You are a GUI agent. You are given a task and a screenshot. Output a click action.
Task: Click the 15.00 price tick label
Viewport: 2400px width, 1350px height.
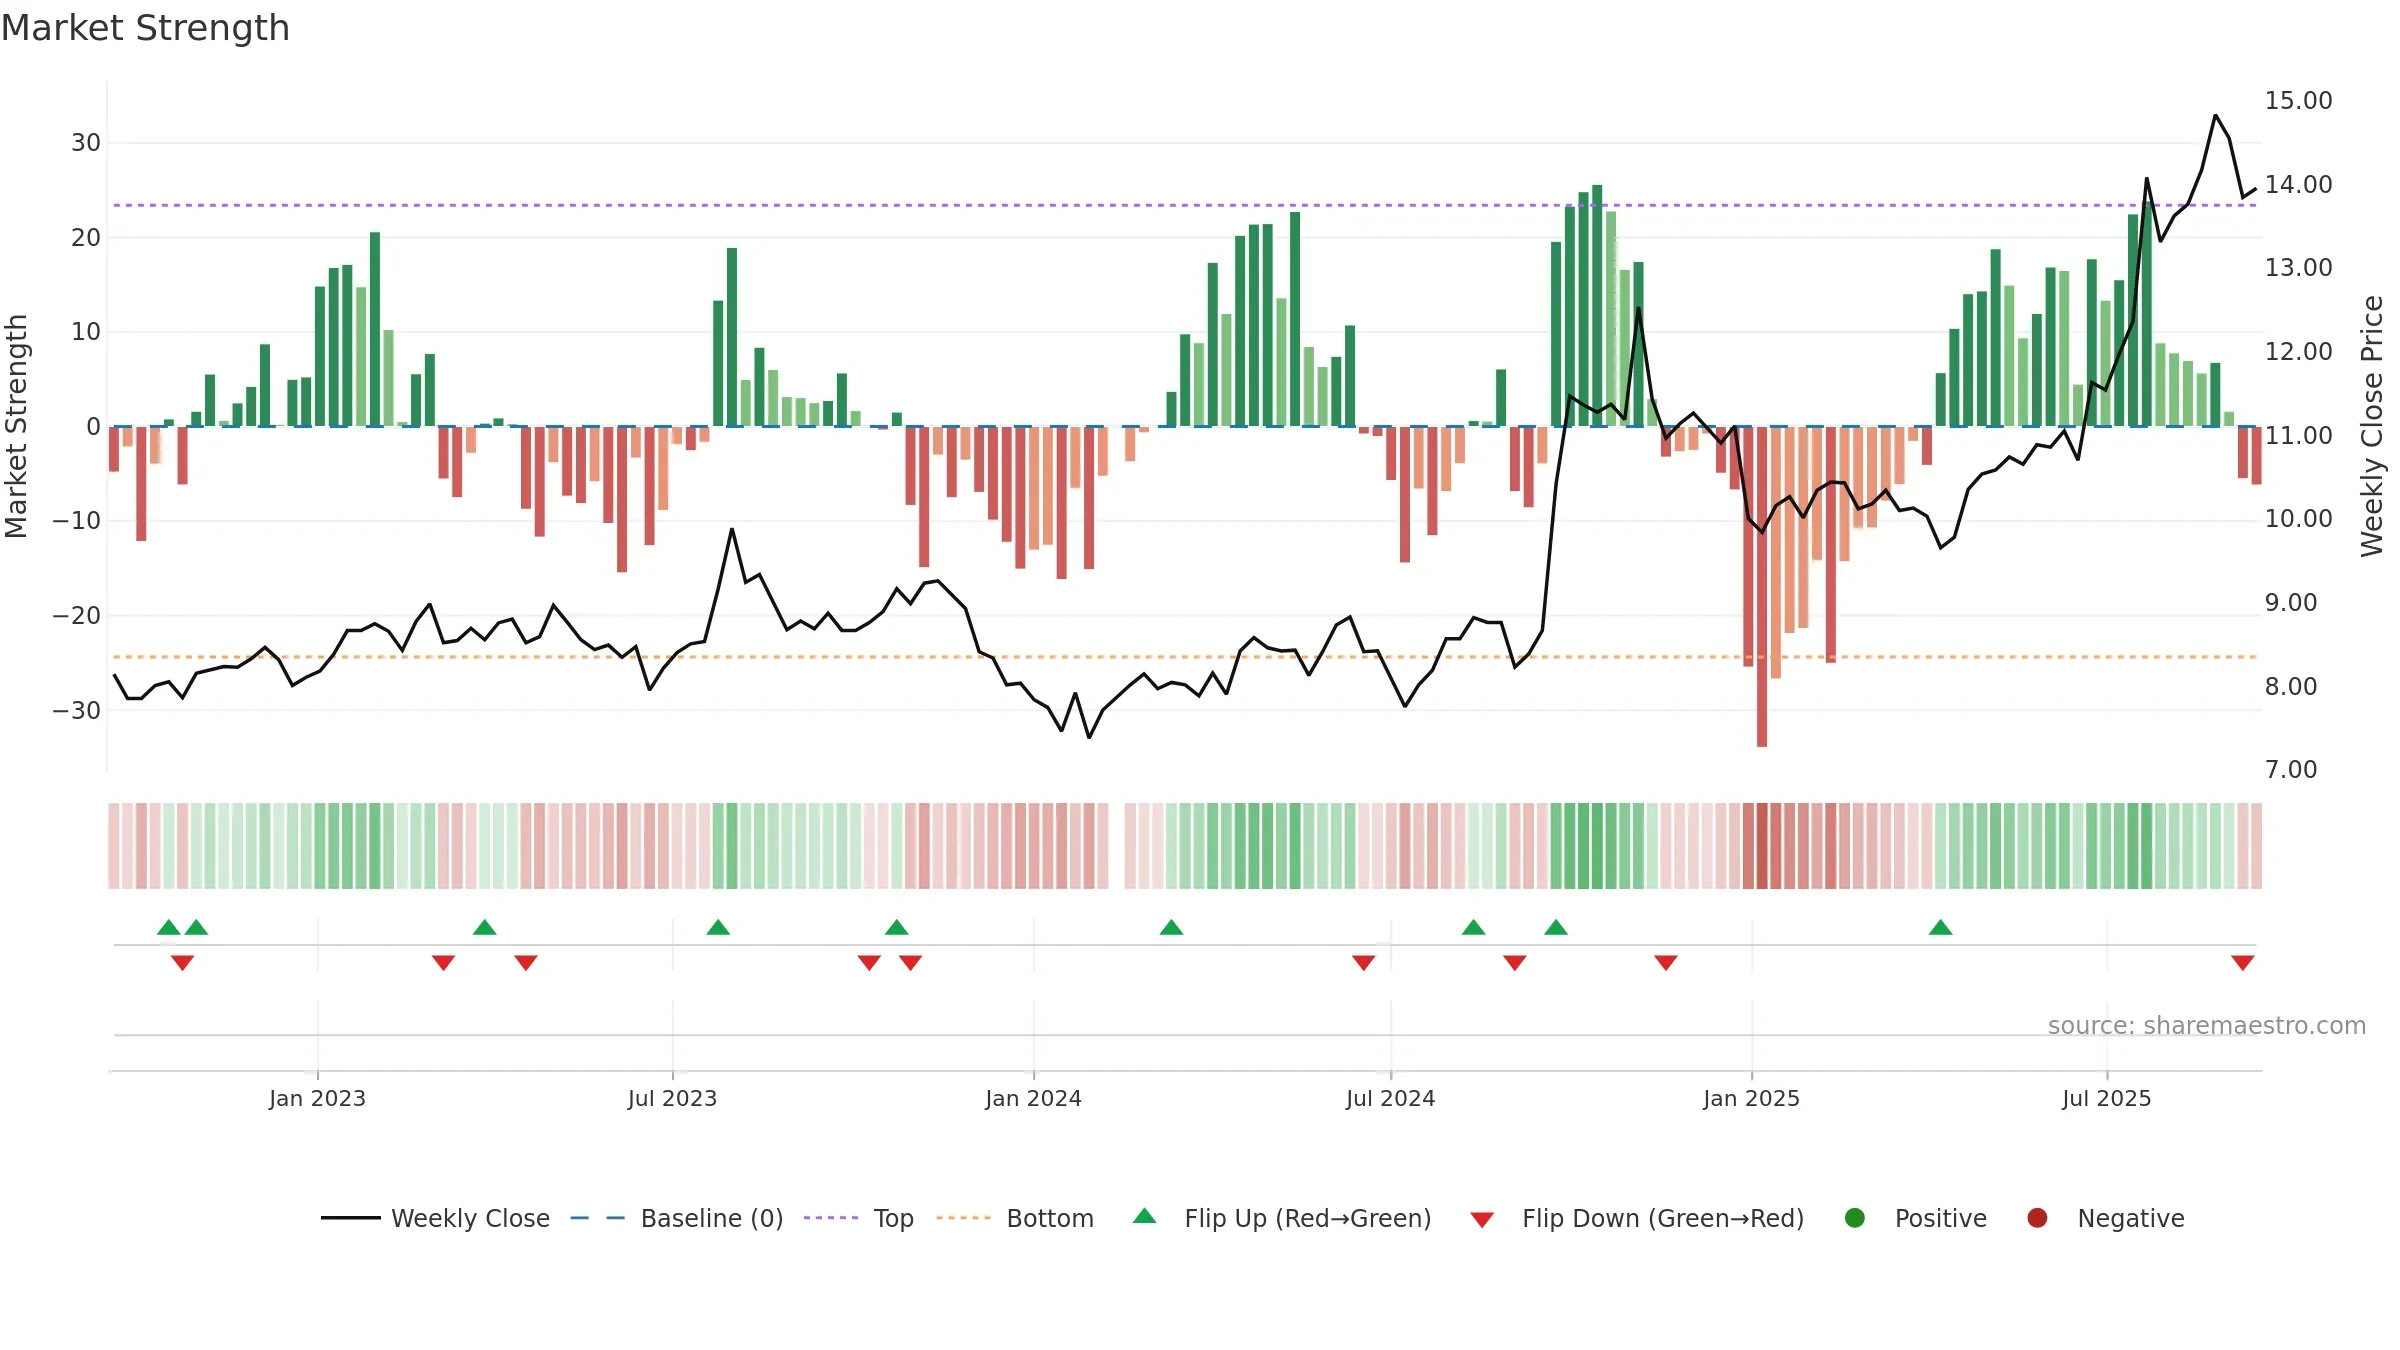[x=2298, y=101]
